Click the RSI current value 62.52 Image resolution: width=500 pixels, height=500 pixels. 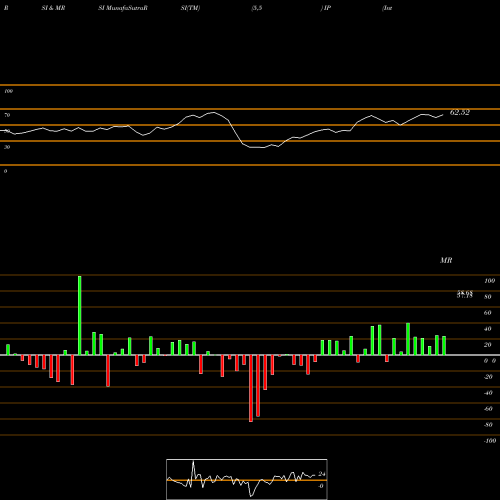coord(460,113)
